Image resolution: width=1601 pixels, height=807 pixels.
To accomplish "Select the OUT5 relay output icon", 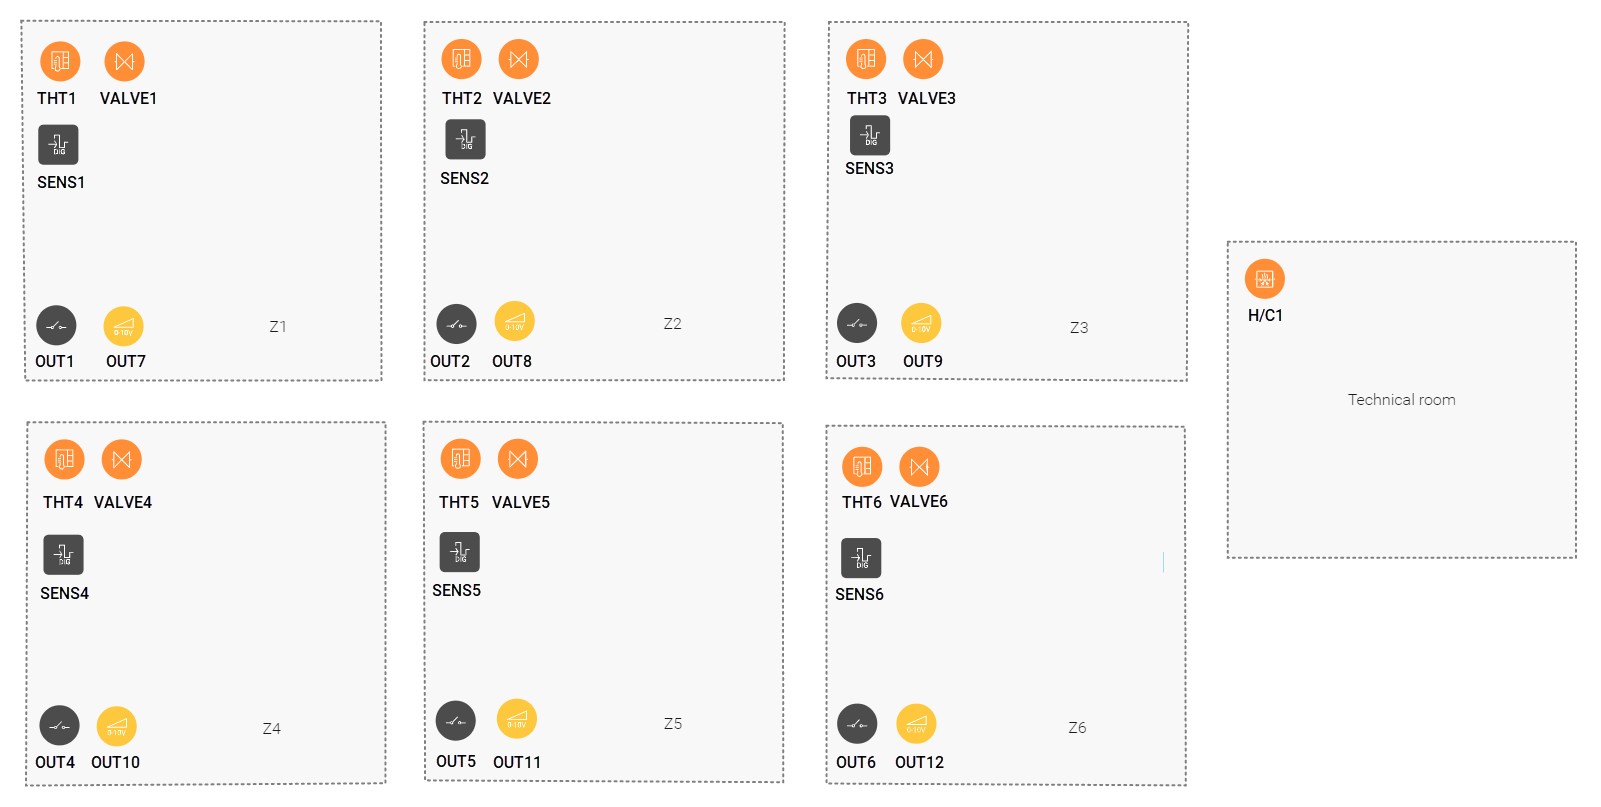I will [456, 721].
